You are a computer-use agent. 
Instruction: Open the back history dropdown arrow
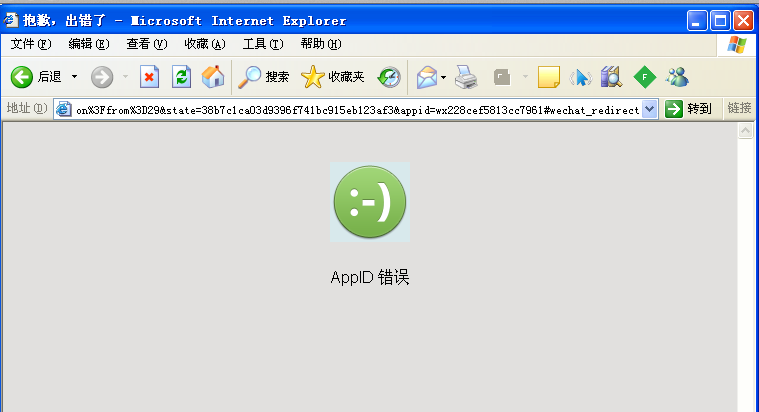coord(75,77)
